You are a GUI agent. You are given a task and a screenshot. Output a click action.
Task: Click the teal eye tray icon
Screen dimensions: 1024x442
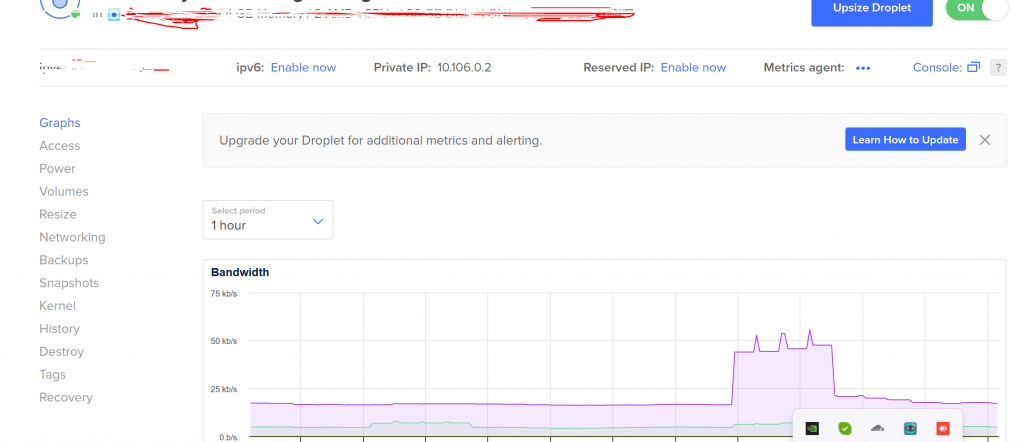click(910, 428)
